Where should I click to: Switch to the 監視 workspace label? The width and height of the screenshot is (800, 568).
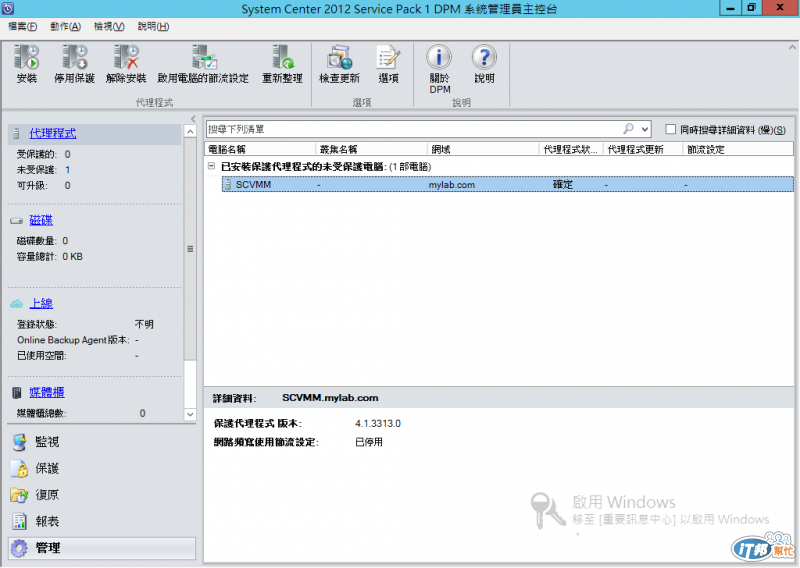(47, 442)
